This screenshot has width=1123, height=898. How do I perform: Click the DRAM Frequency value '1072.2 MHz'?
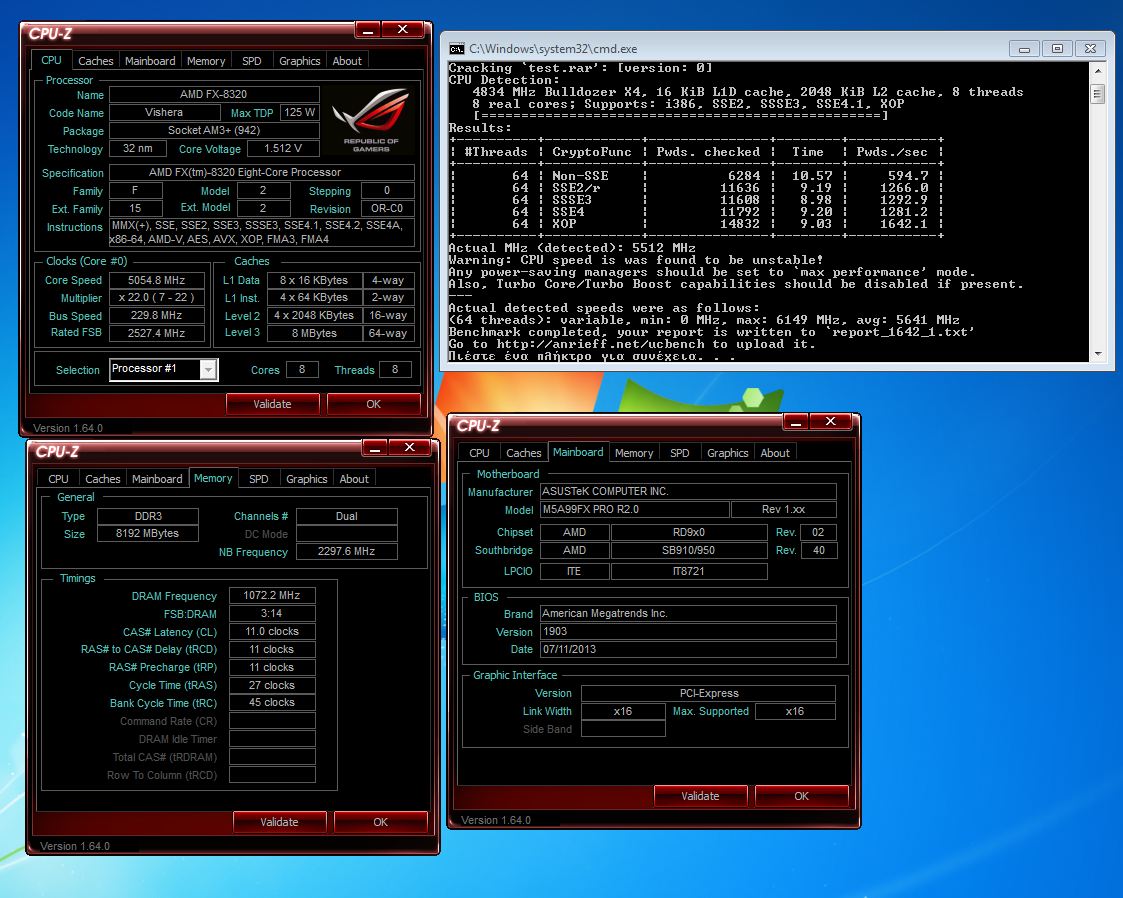pyautogui.click(x=272, y=595)
